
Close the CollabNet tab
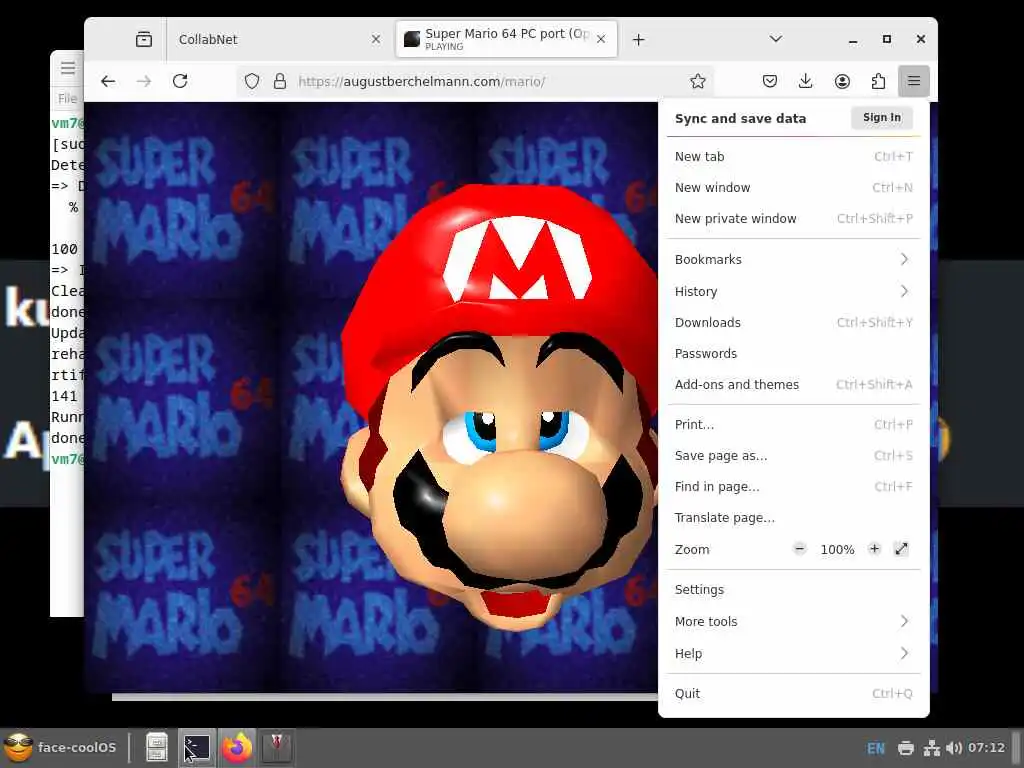pyautogui.click(x=376, y=39)
